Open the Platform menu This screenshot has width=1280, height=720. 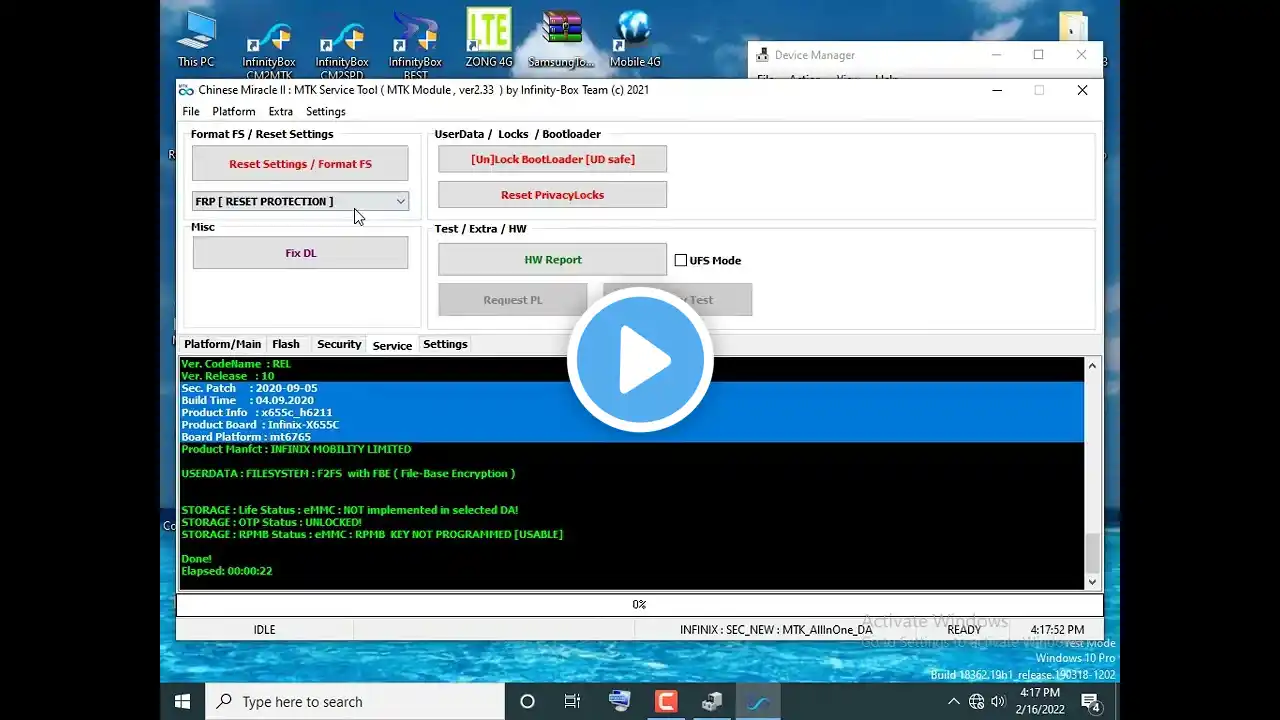[x=234, y=112]
